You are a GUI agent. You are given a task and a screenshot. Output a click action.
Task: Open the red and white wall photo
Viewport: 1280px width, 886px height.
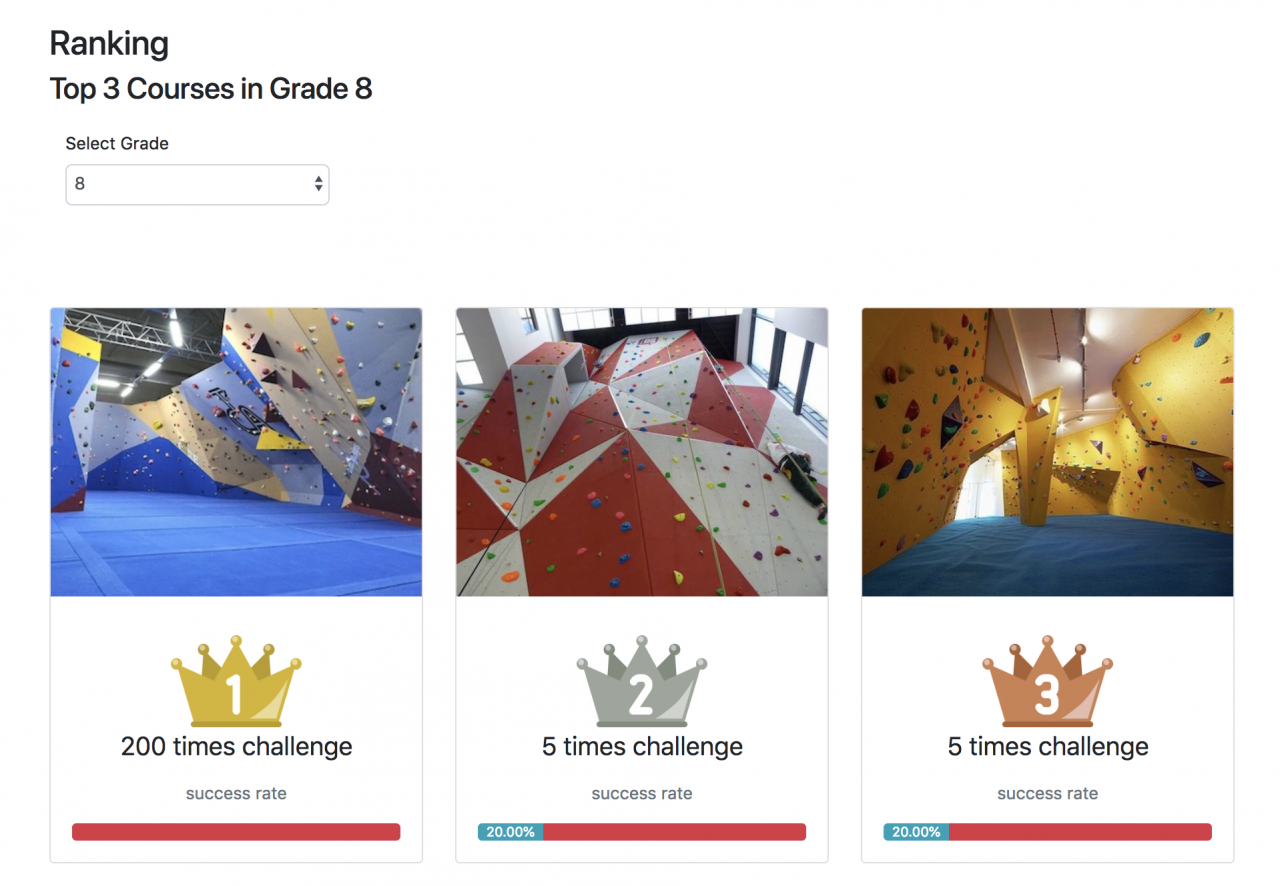642,452
